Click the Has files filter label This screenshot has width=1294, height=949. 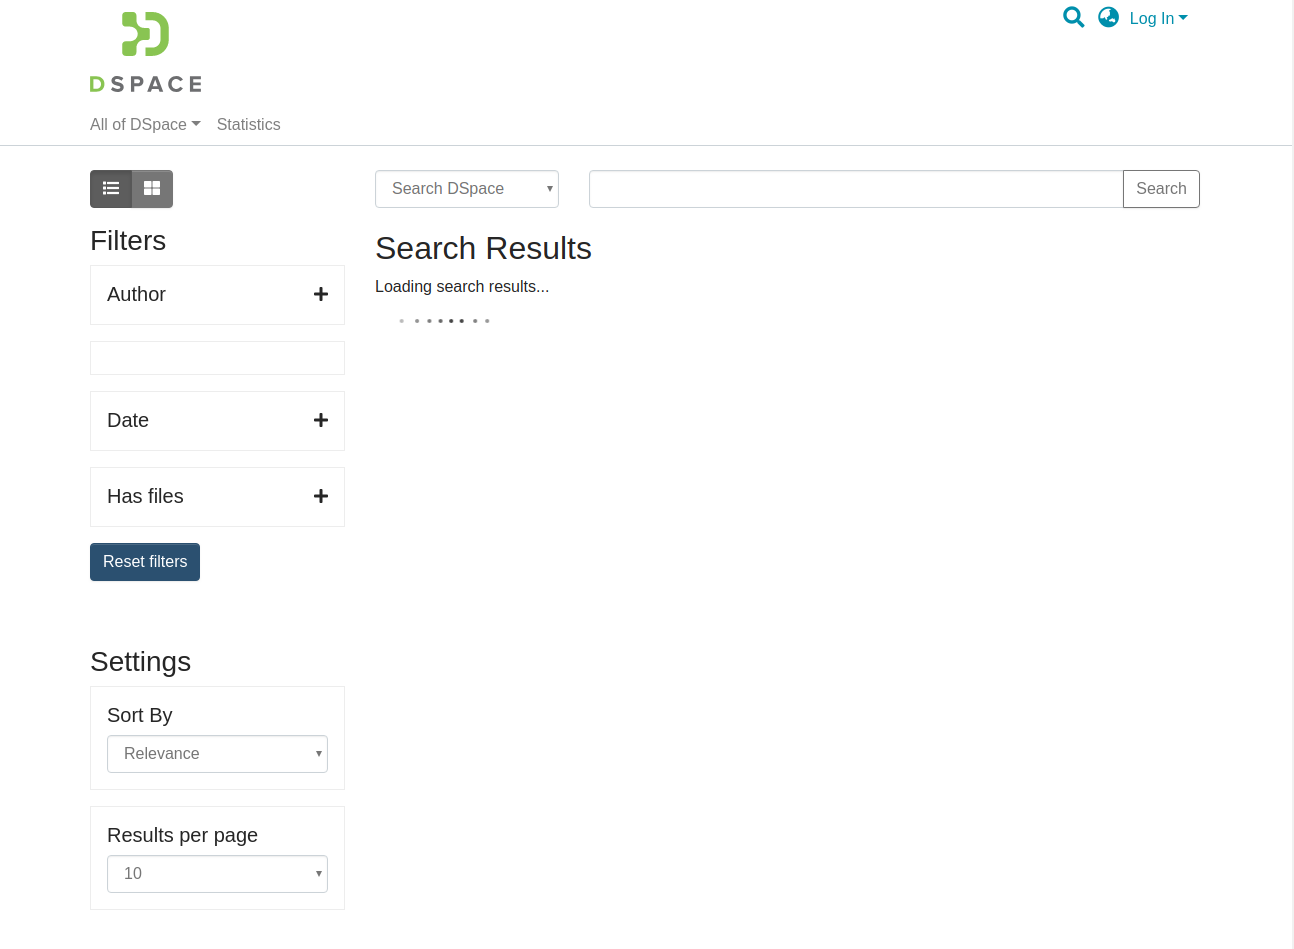point(145,496)
